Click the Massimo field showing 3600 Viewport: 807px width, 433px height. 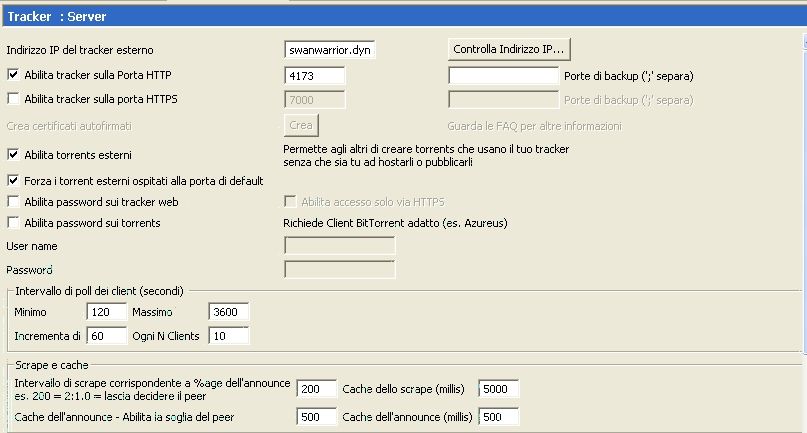(228, 313)
